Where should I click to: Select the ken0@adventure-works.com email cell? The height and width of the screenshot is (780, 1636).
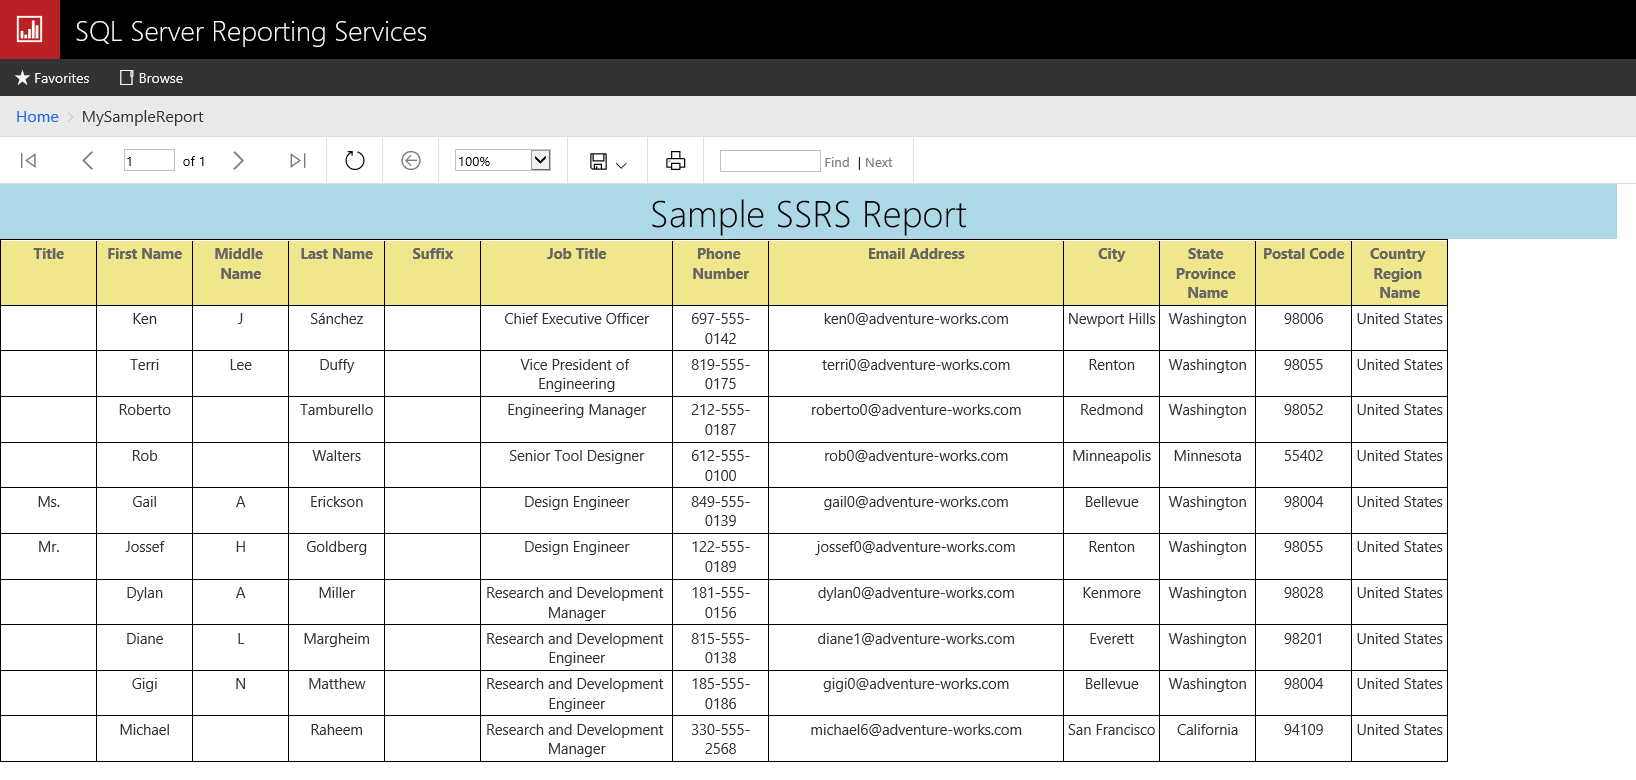pos(915,319)
